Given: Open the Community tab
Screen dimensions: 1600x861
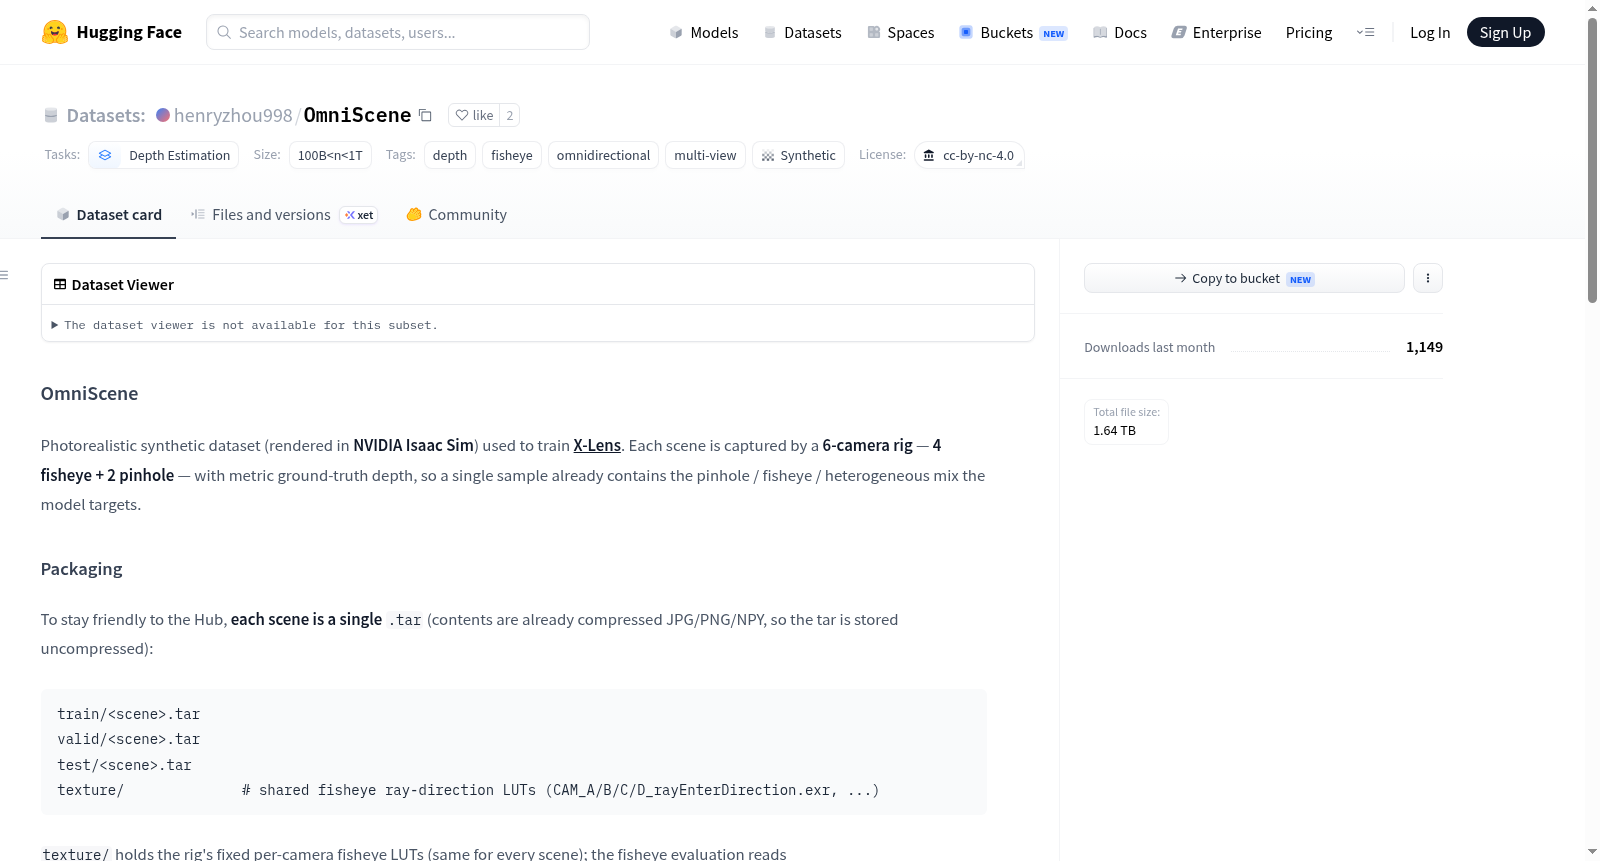Looking at the screenshot, I should click(456, 215).
